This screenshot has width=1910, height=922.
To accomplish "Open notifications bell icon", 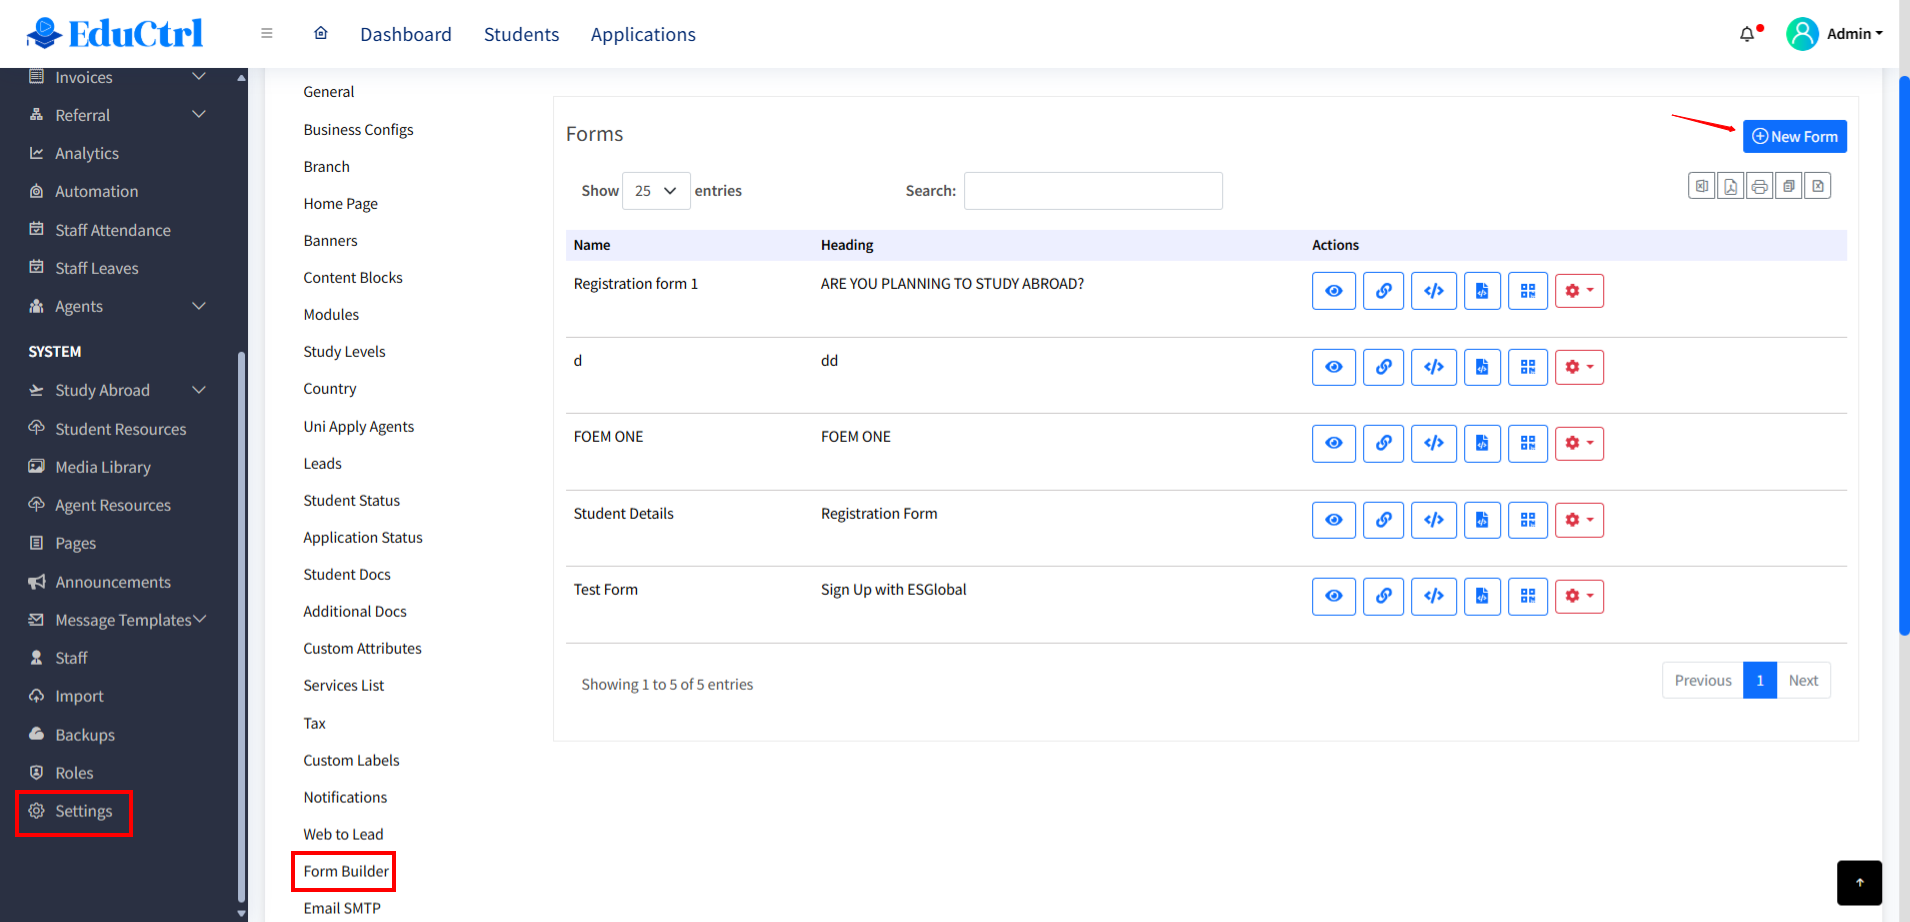I will (x=1747, y=34).
